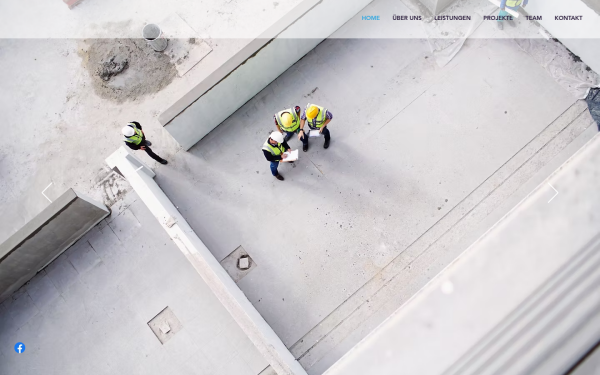The width and height of the screenshot is (600, 375).
Task: Go to previous slide with left arrow
Action: point(47,192)
